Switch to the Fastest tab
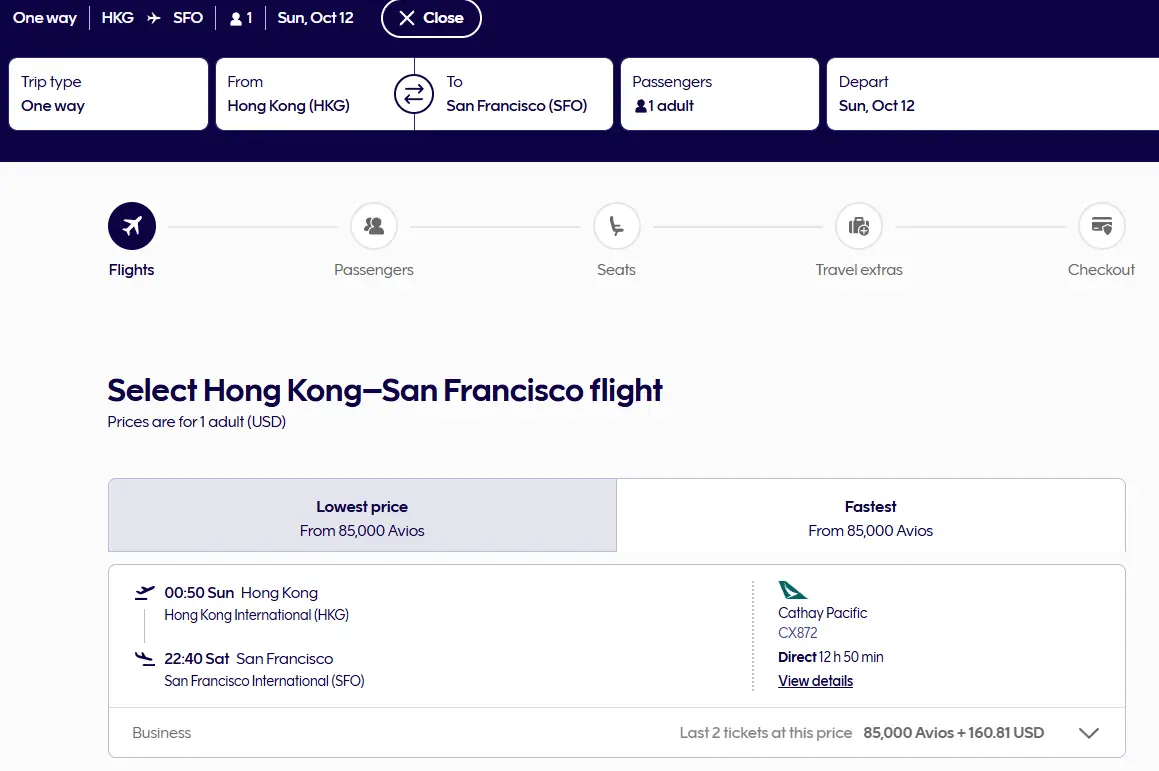 pos(870,517)
